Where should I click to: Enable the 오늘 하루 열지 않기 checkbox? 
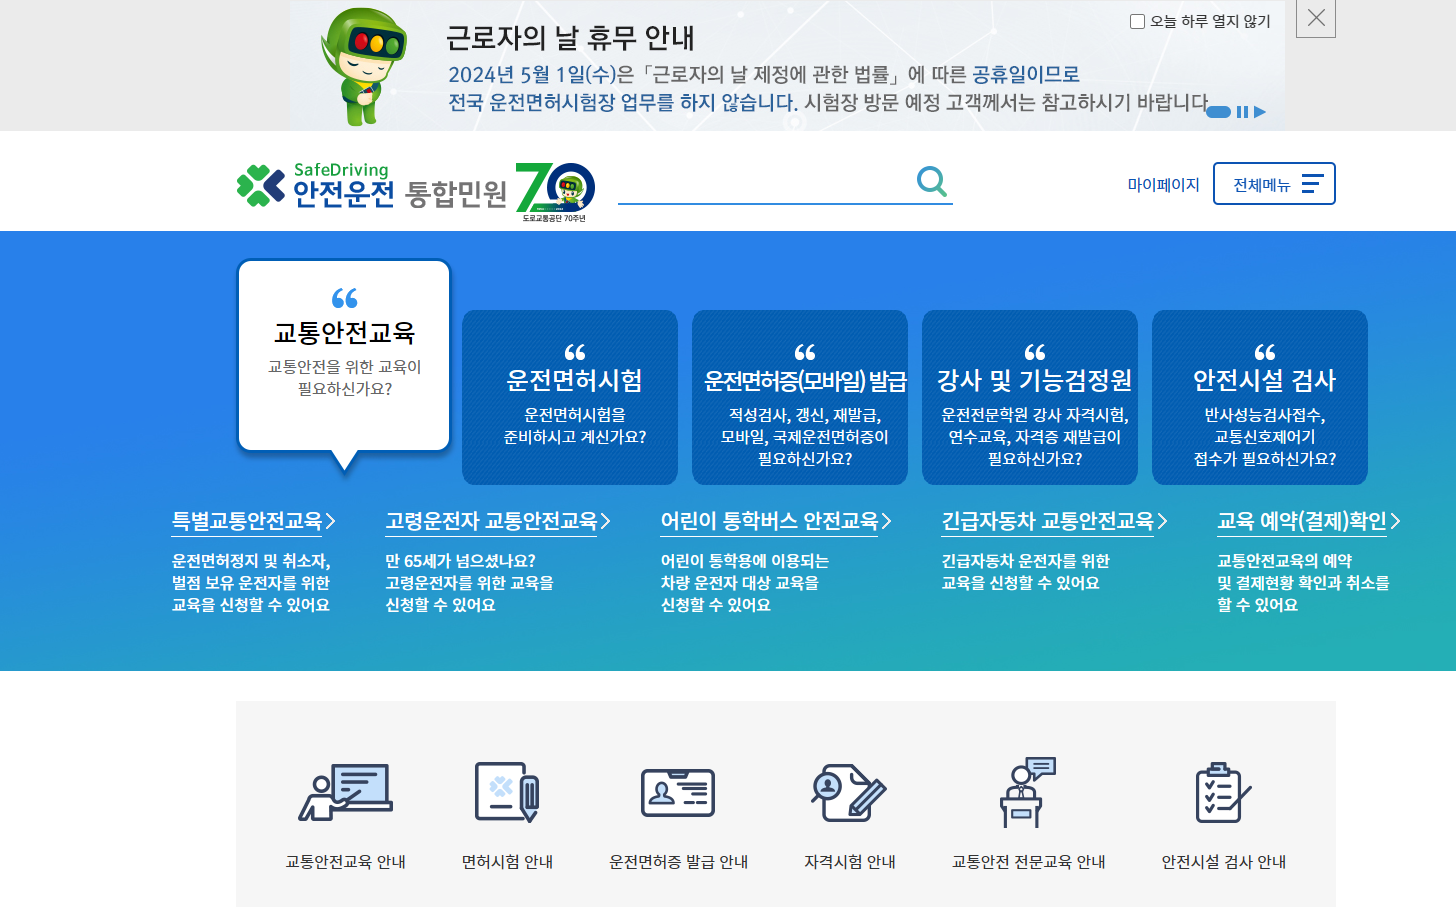point(1137,20)
